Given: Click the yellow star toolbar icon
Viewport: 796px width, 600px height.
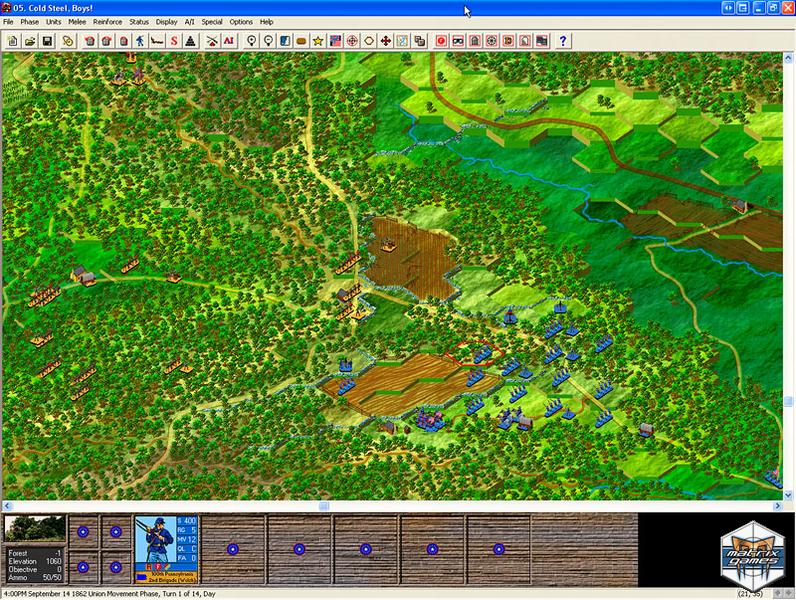Looking at the screenshot, I should (x=318, y=41).
